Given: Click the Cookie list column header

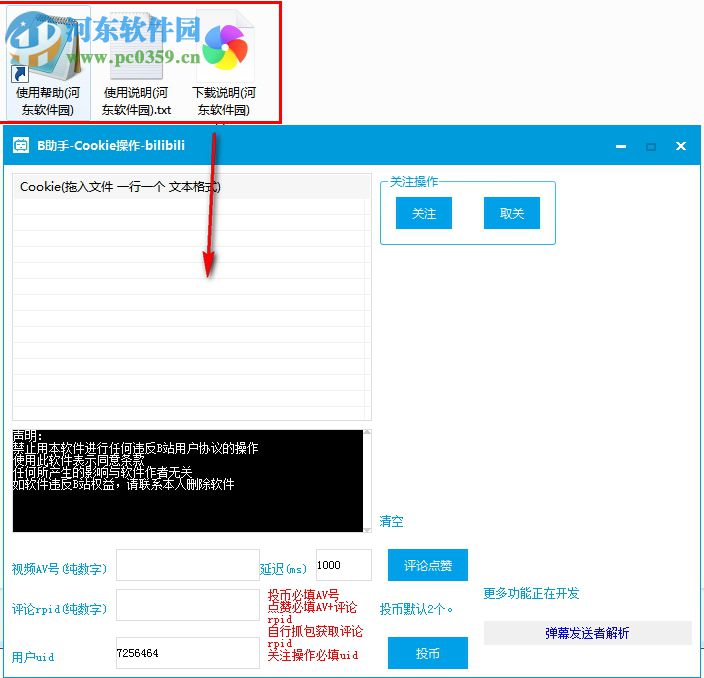Looking at the screenshot, I should (192, 186).
